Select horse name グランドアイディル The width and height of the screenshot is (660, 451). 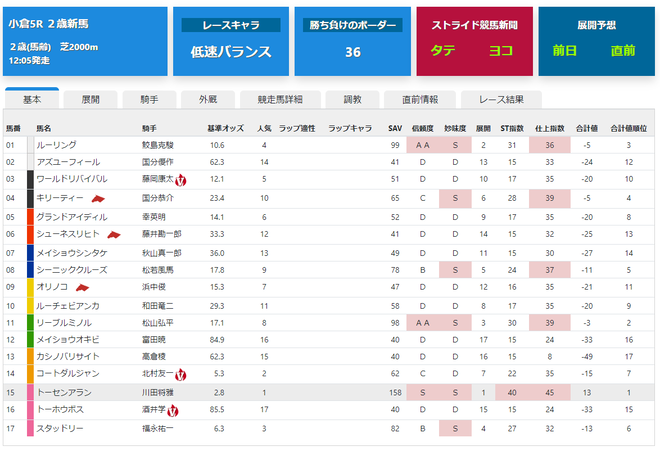point(72,217)
